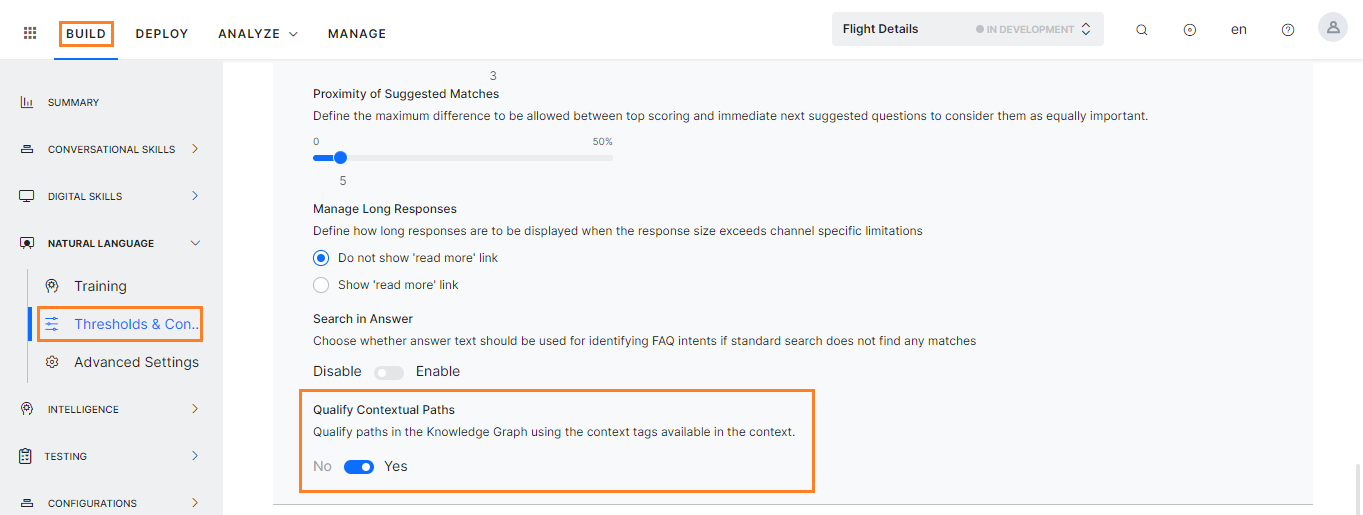Viewport: 1363px width, 515px height.
Task: Turn off Qualify Contextual Paths toggle
Action: coord(359,467)
